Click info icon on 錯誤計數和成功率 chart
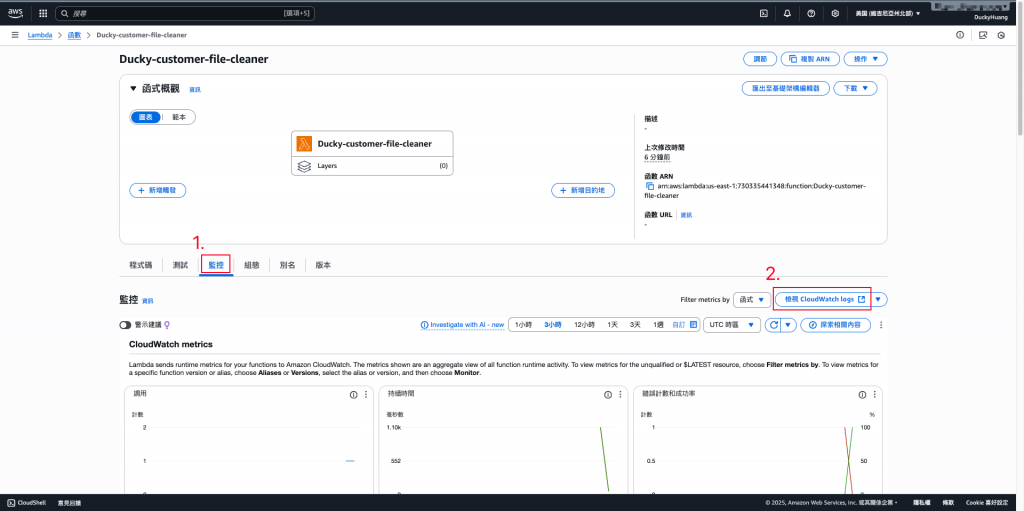This screenshot has height=511, width=1024. 862,395
